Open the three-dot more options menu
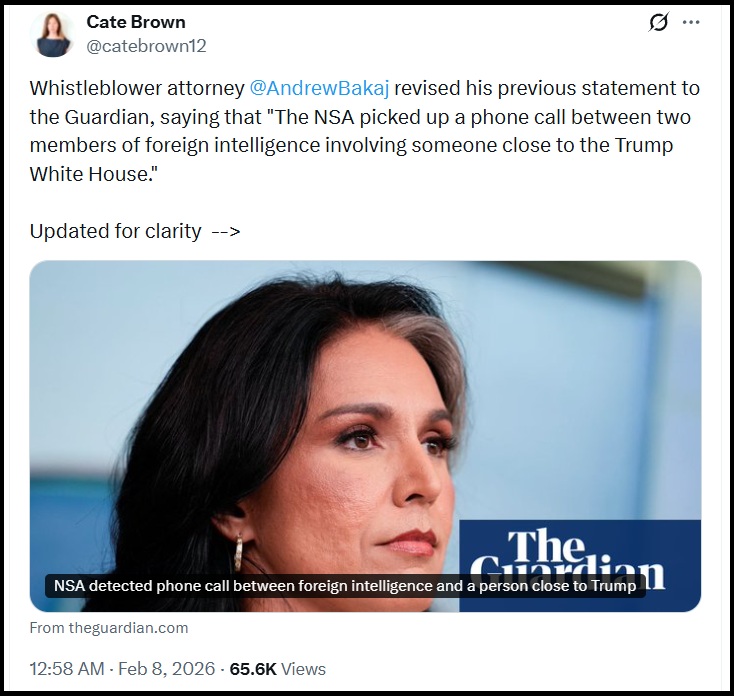734x696 pixels. (x=691, y=22)
